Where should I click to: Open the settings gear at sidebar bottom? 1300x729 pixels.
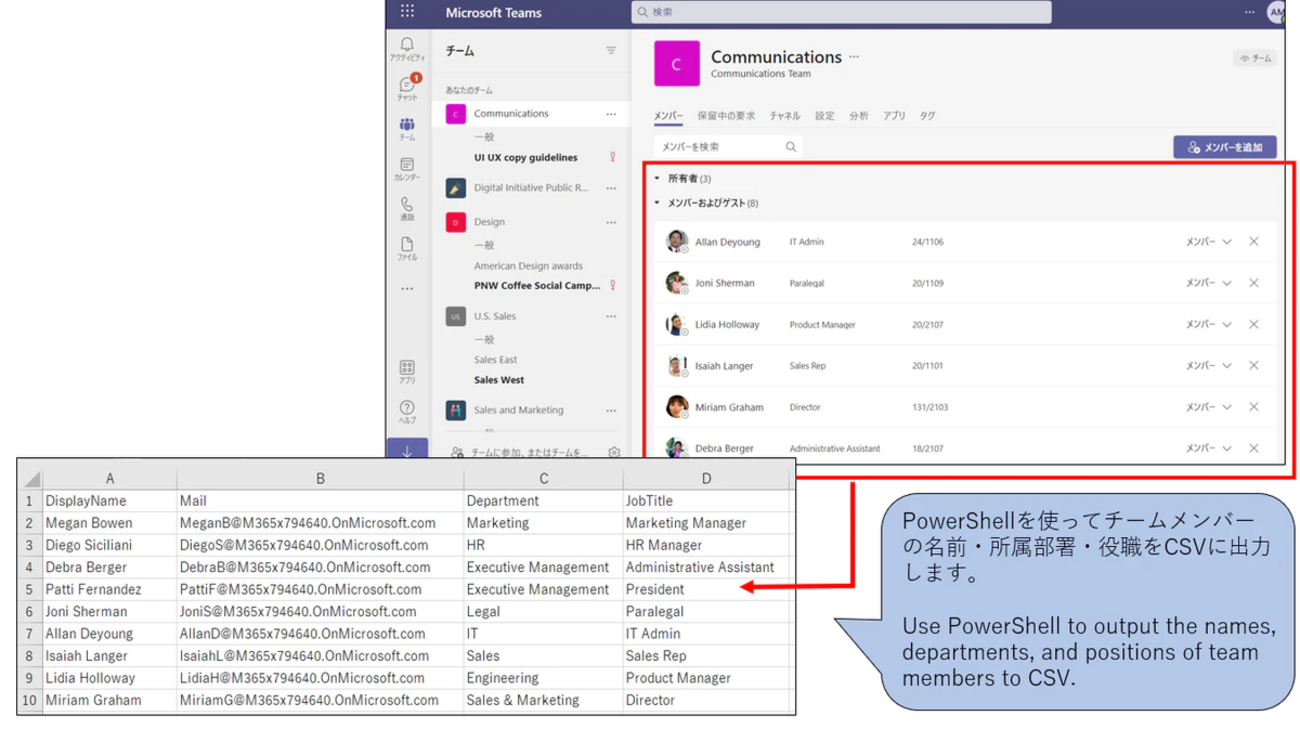point(614,452)
